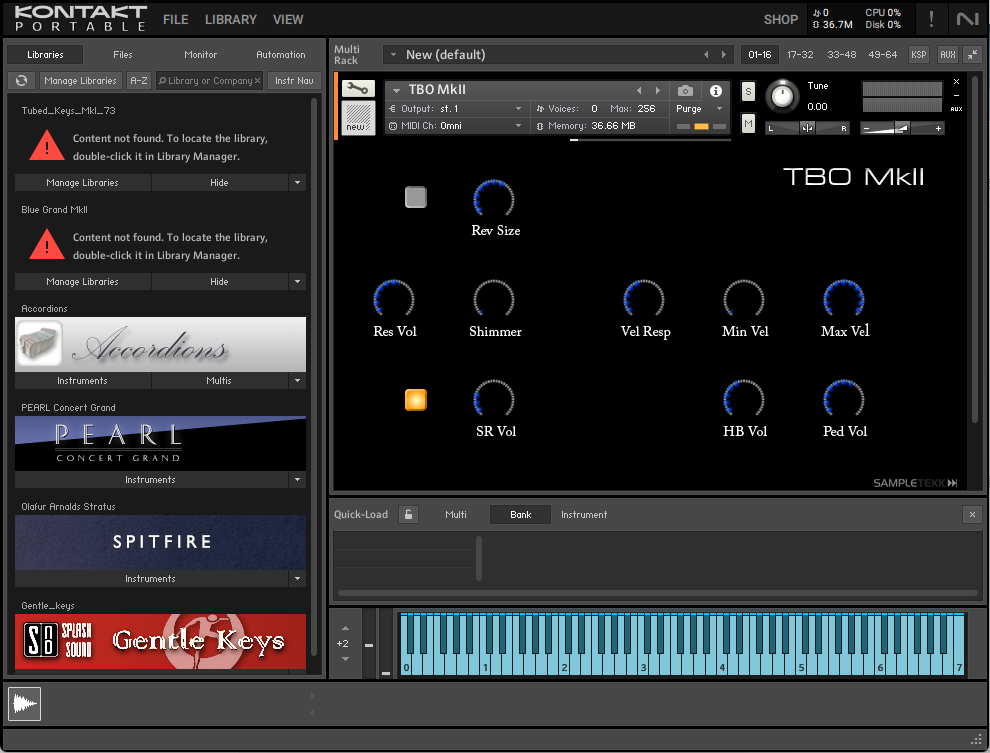Switch to the Monitor tab
Image resolution: width=990 pixels, height=753 pixels.
[x=199, y=54]
